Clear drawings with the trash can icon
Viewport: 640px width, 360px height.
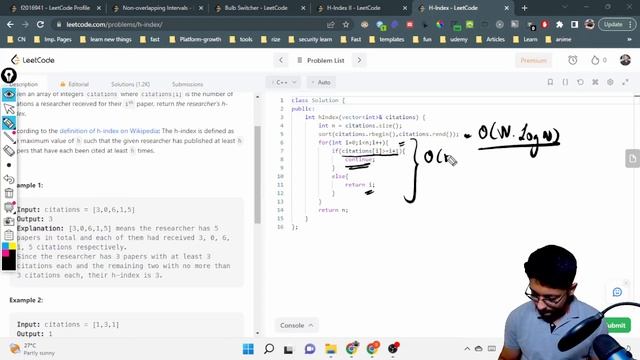click(x=9, y=193)
